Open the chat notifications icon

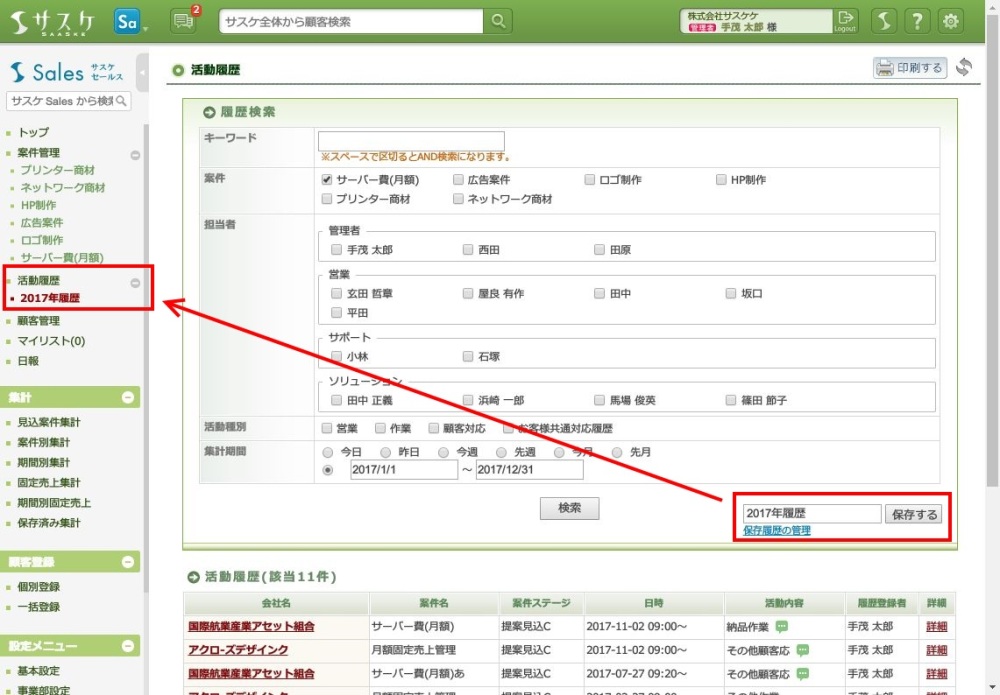click(184, 21)
